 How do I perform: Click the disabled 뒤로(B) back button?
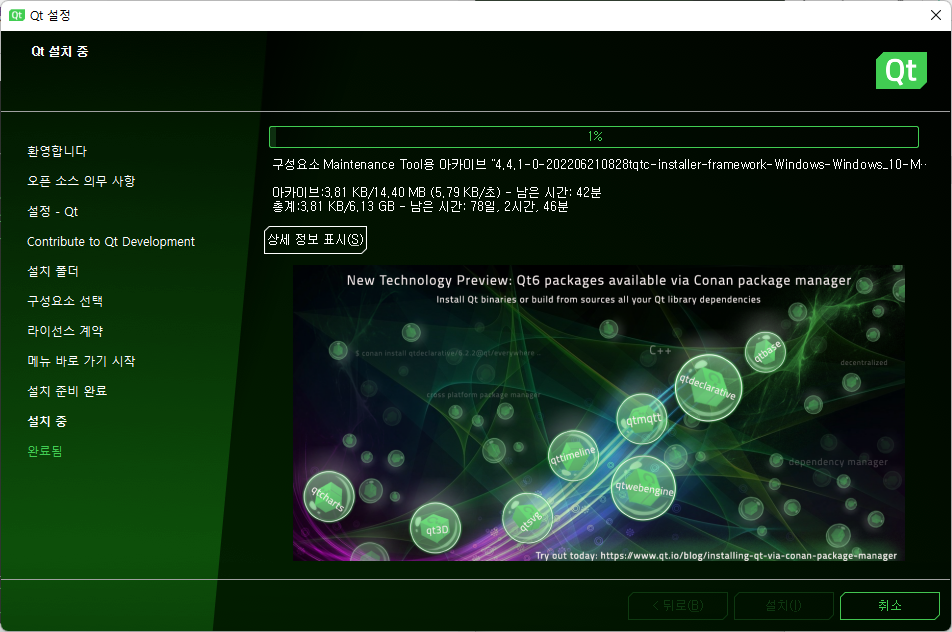click(678, 606)
